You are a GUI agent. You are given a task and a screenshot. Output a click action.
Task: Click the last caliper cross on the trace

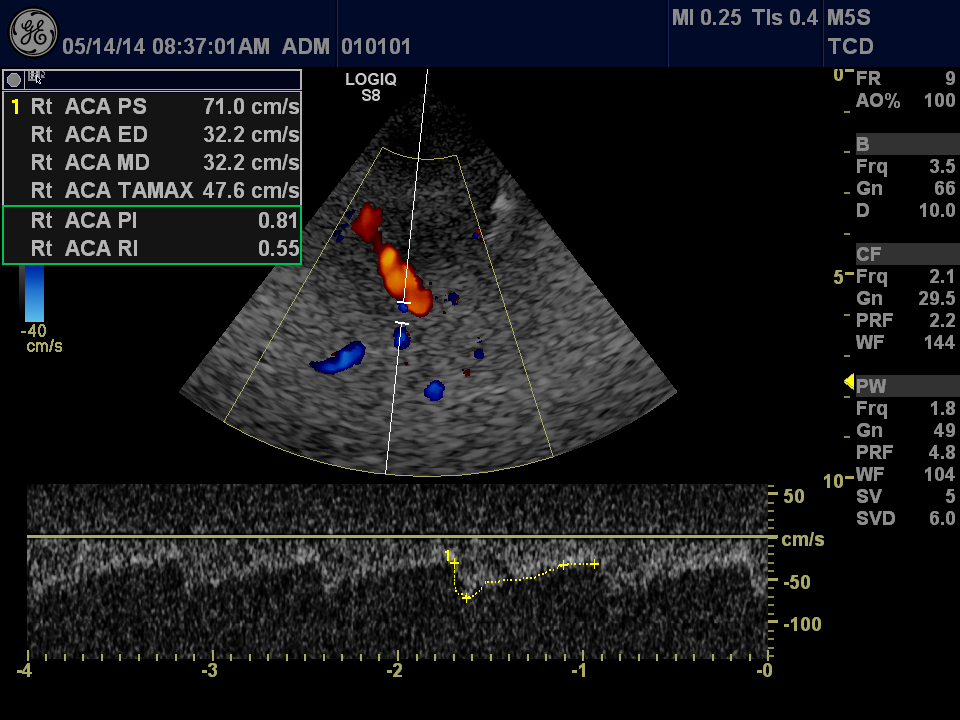[594, 564]
